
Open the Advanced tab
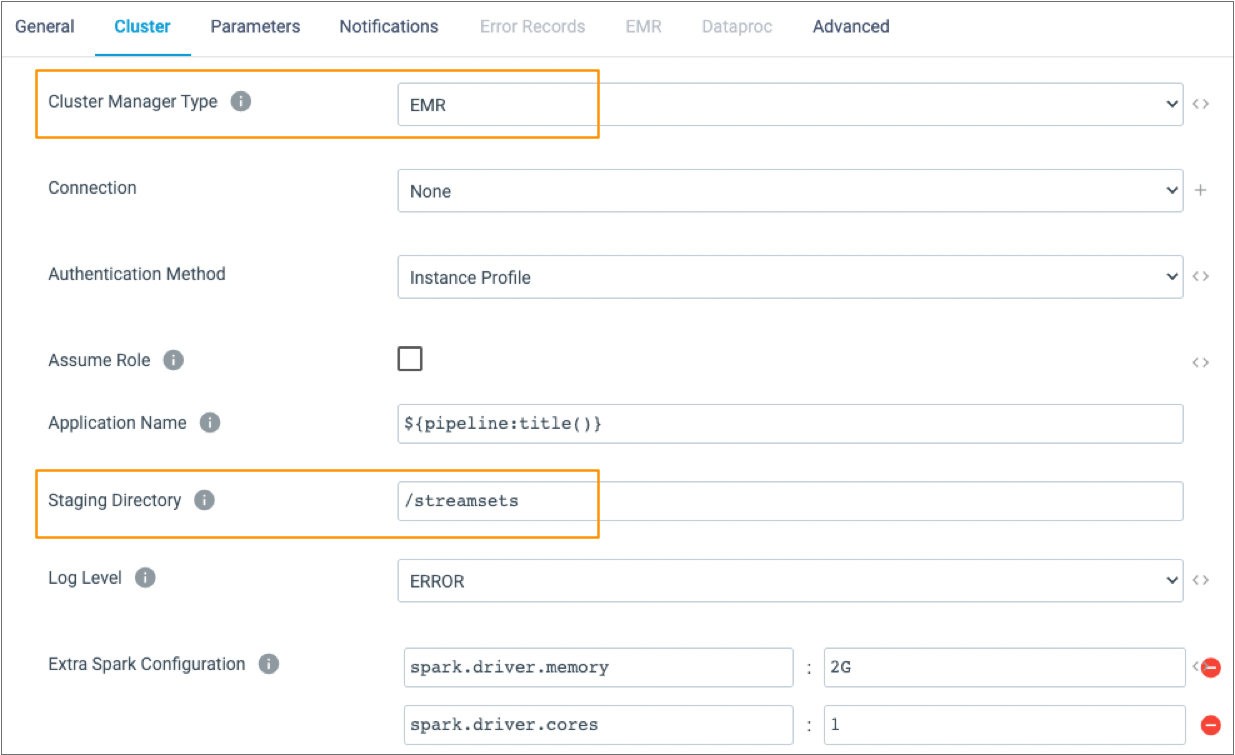850,26
